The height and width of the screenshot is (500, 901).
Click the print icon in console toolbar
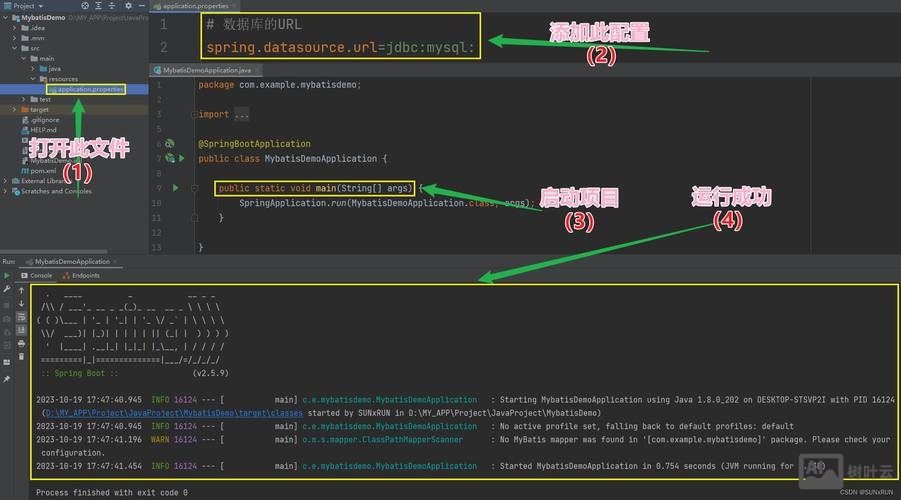pyautogui.click(x=22, y=343)
